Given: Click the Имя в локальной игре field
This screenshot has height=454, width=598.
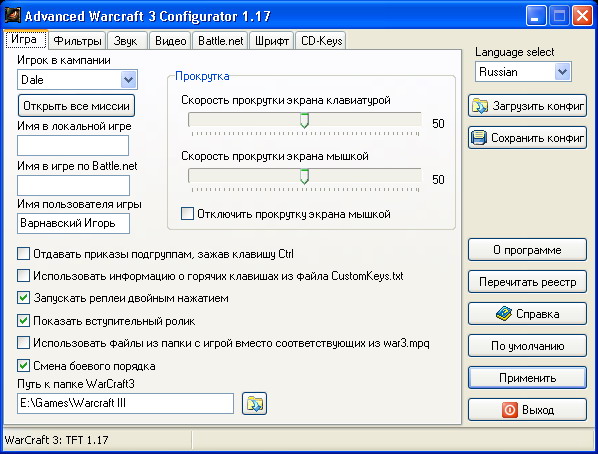Looking at the screenshot, I should 73,145.
